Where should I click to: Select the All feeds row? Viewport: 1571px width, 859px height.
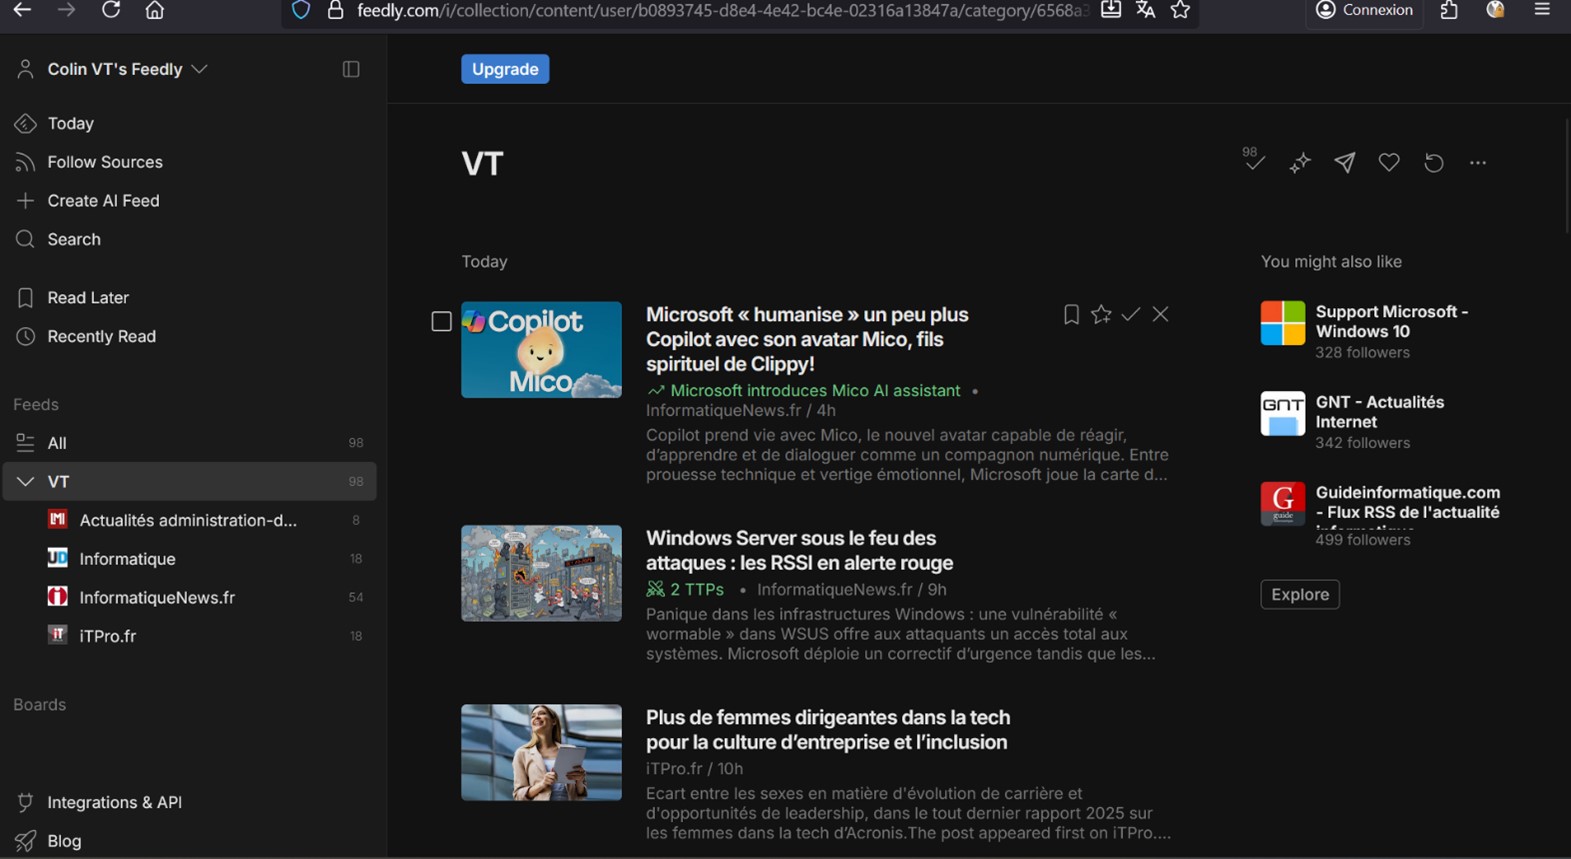(190, 443)
